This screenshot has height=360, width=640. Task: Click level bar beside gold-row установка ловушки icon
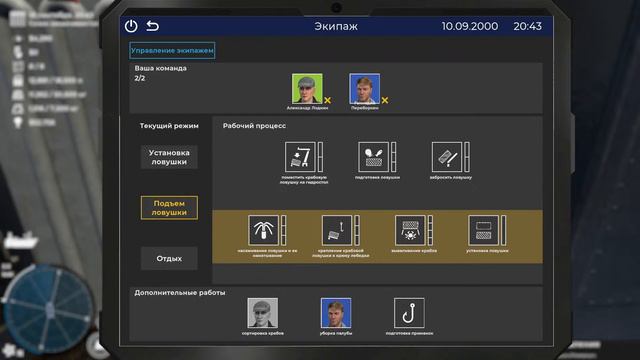click(504, 230)
